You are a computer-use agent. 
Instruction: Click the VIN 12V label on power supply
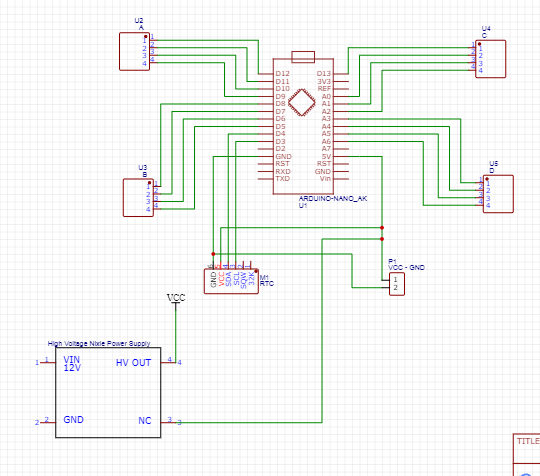tap(72, 364)
